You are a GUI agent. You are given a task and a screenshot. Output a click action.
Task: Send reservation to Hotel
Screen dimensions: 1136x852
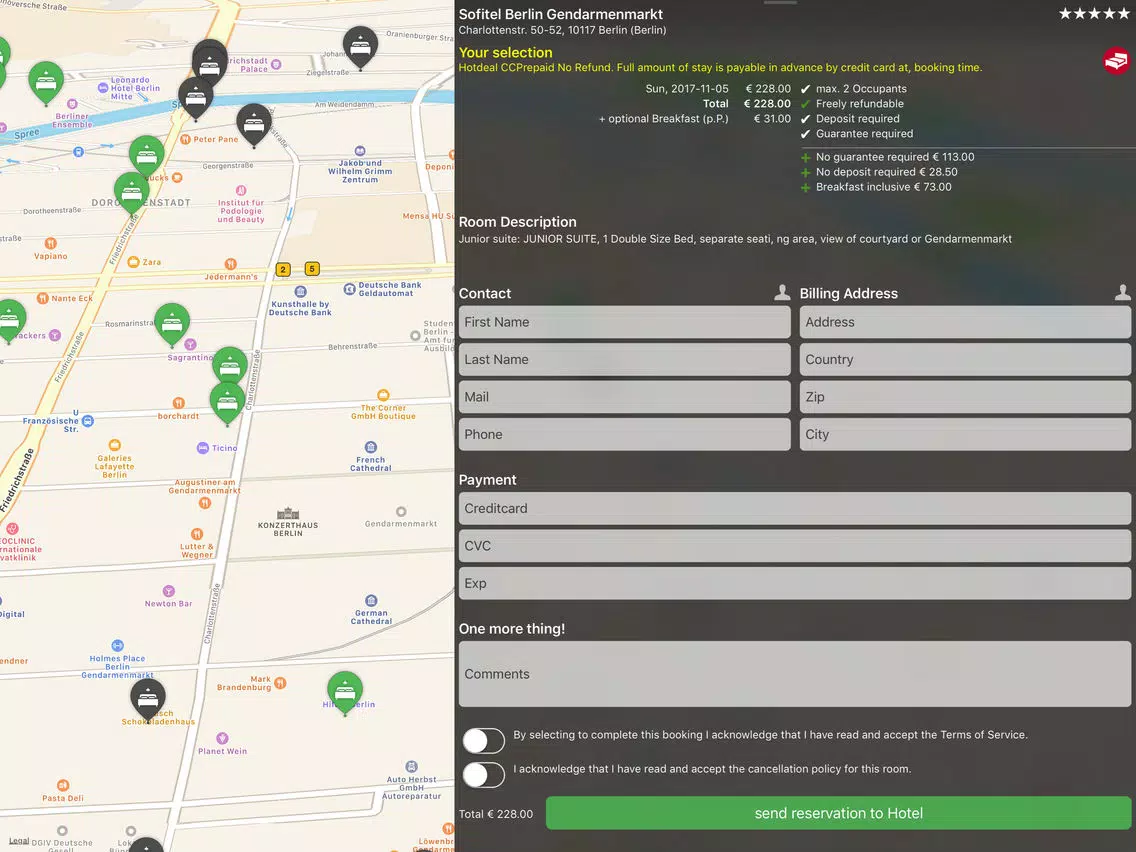[838, 813]
